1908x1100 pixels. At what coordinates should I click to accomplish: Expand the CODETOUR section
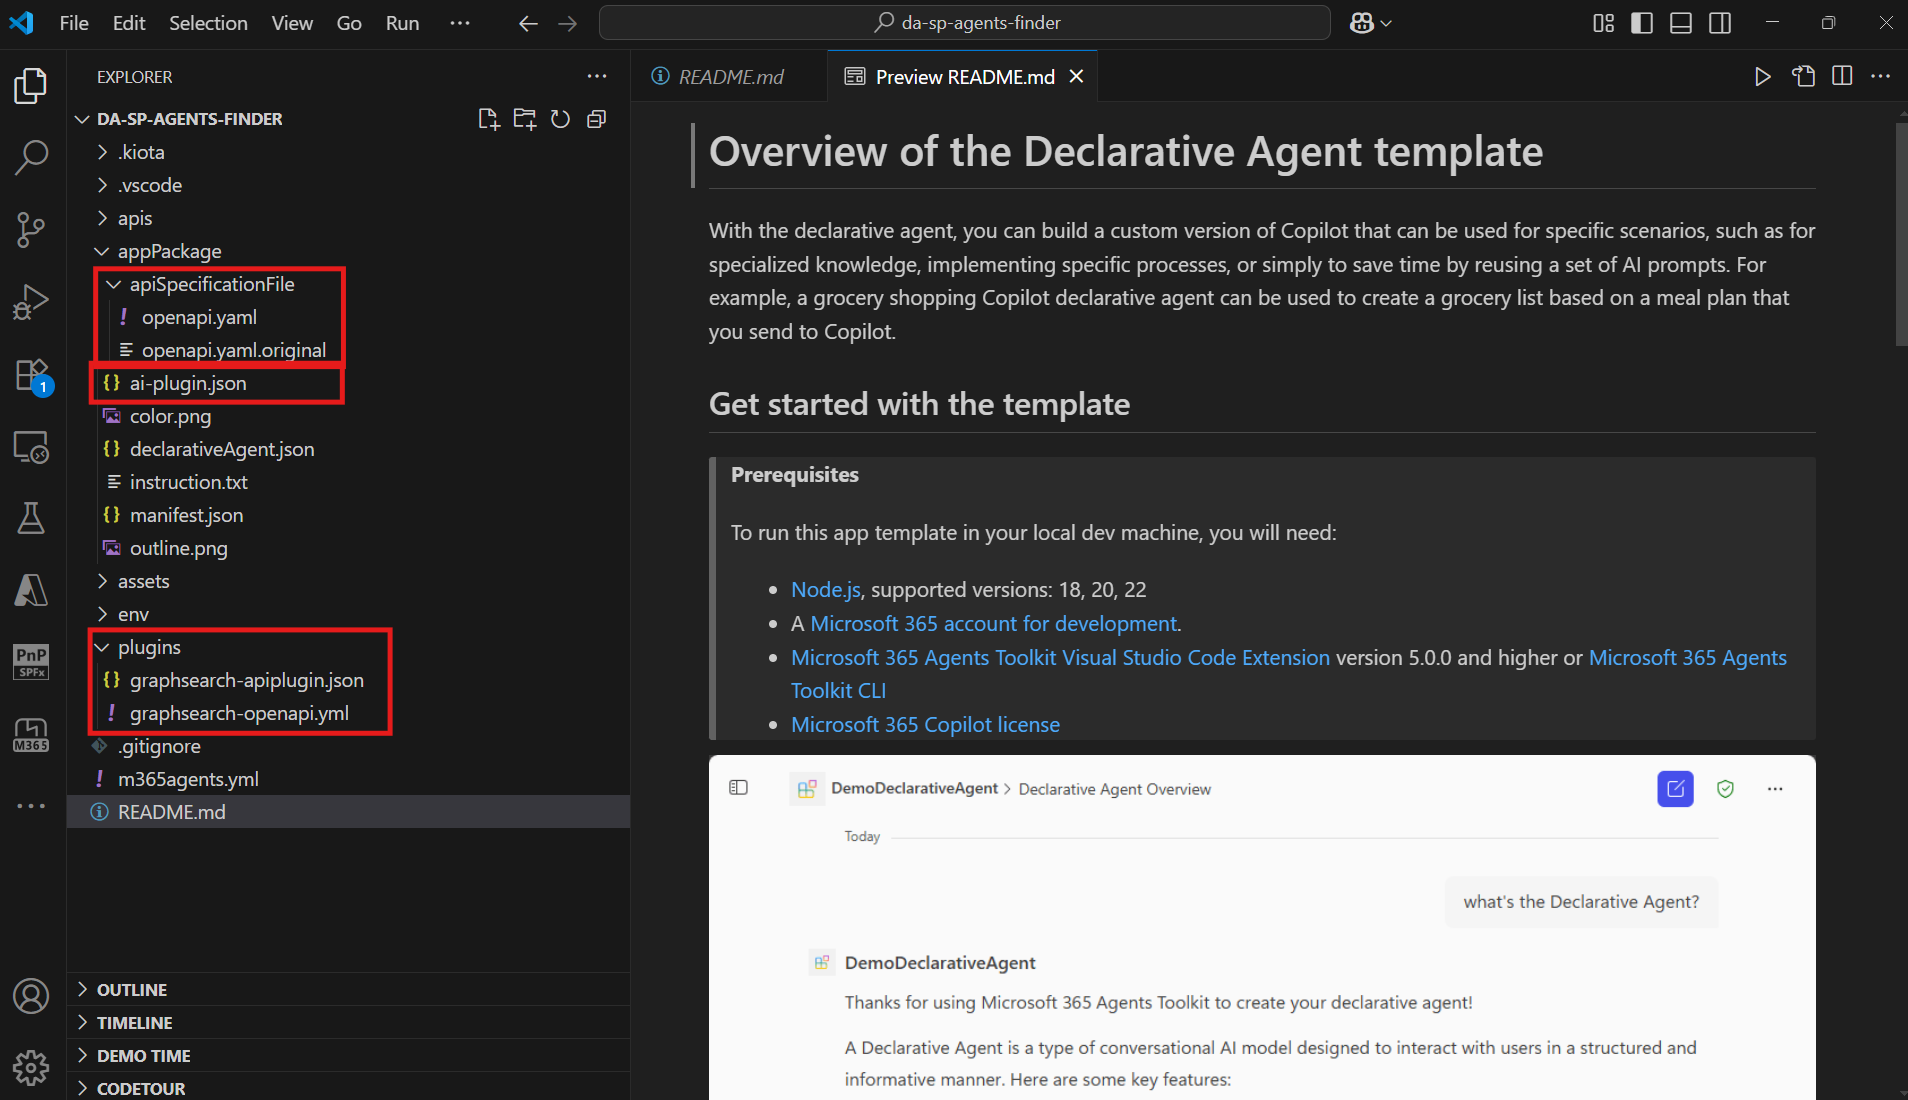coord(348,1087)
